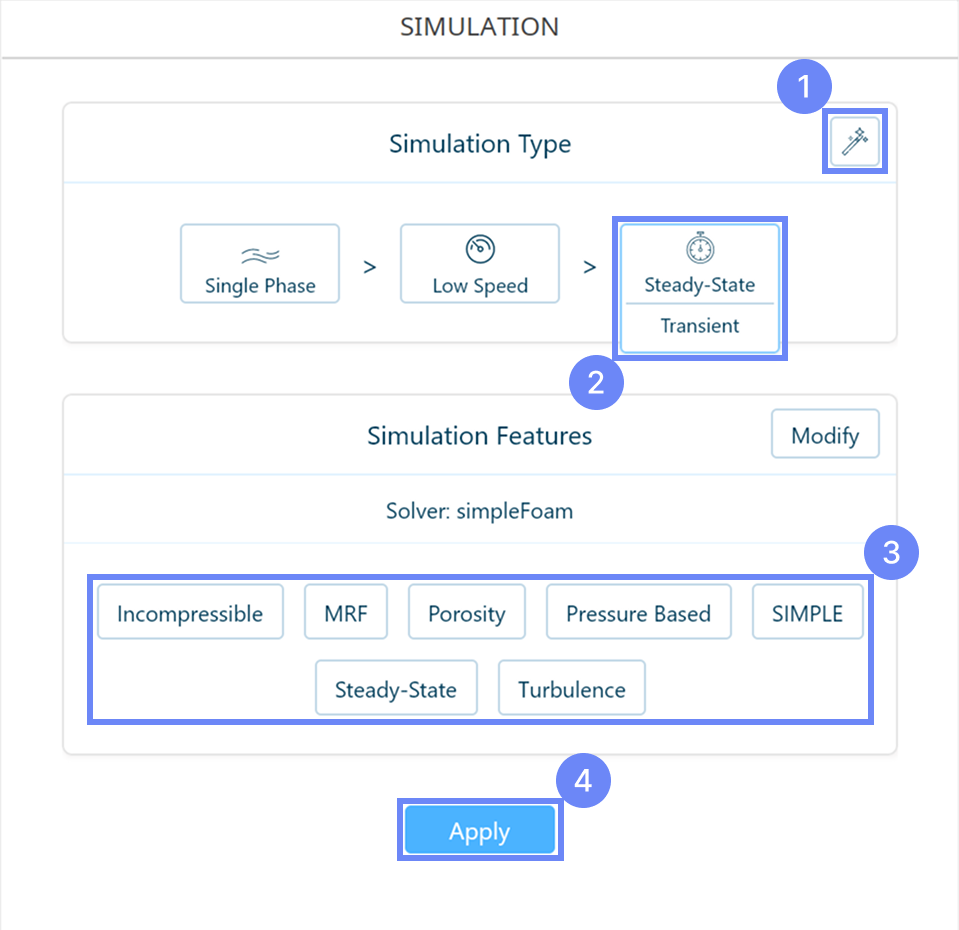This screenshot has width=959, height=930.
Task: Click the magic wand wizard icon
Action: pyautogui.click(x=854, y=143)
